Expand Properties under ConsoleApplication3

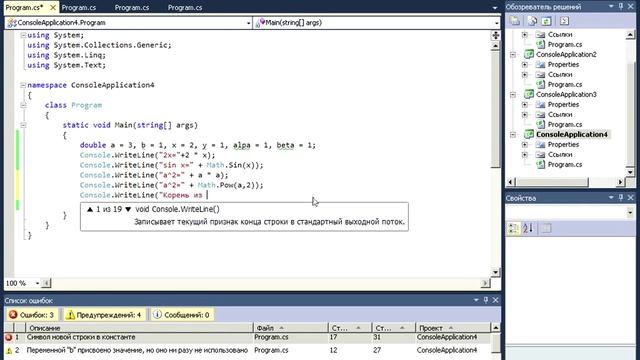[525, 104]
